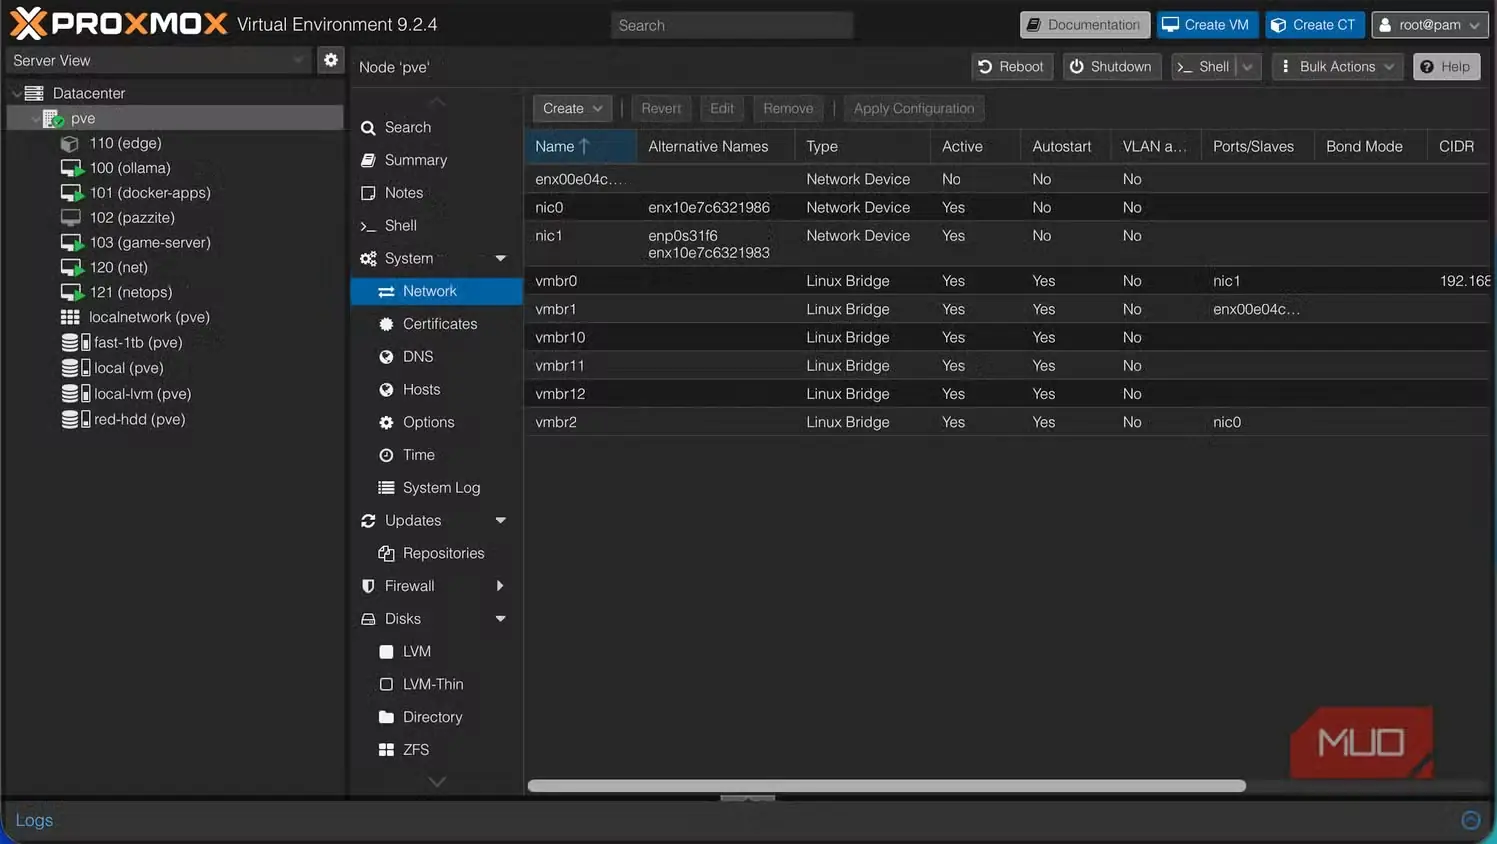Collapse the Disks menu section arrow
Image resolution: width=1497 pixels, height=844 pixels.
pyautogui.click(x=501, y=619)
